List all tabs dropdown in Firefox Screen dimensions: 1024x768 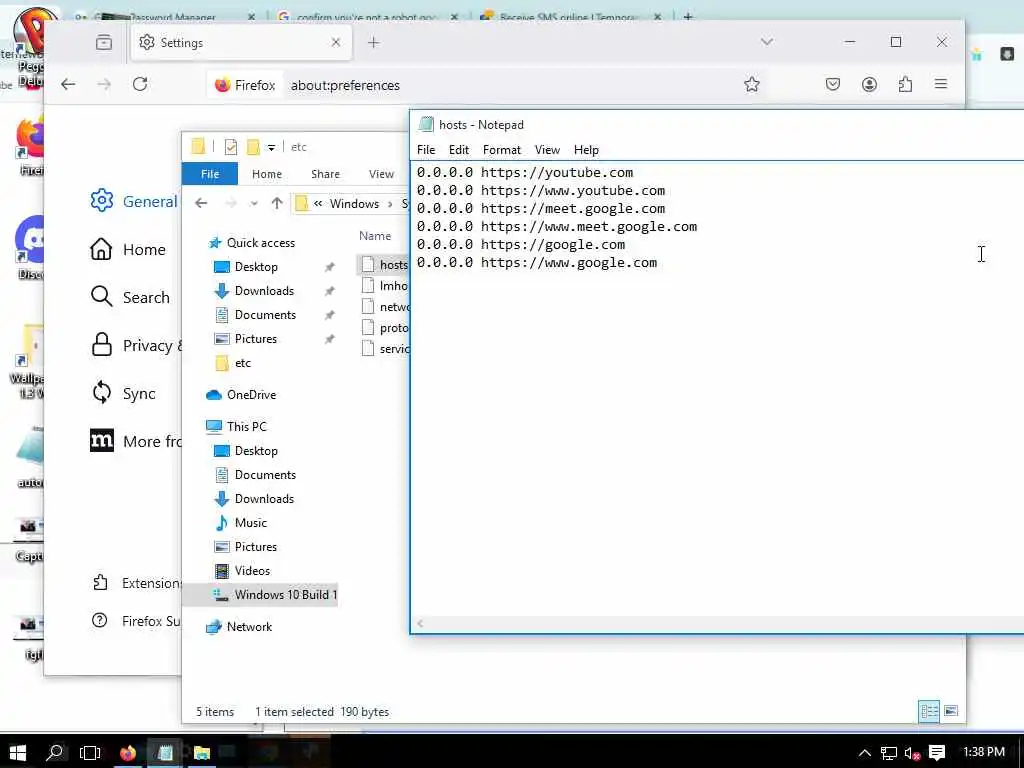click(x=767, y=42)
